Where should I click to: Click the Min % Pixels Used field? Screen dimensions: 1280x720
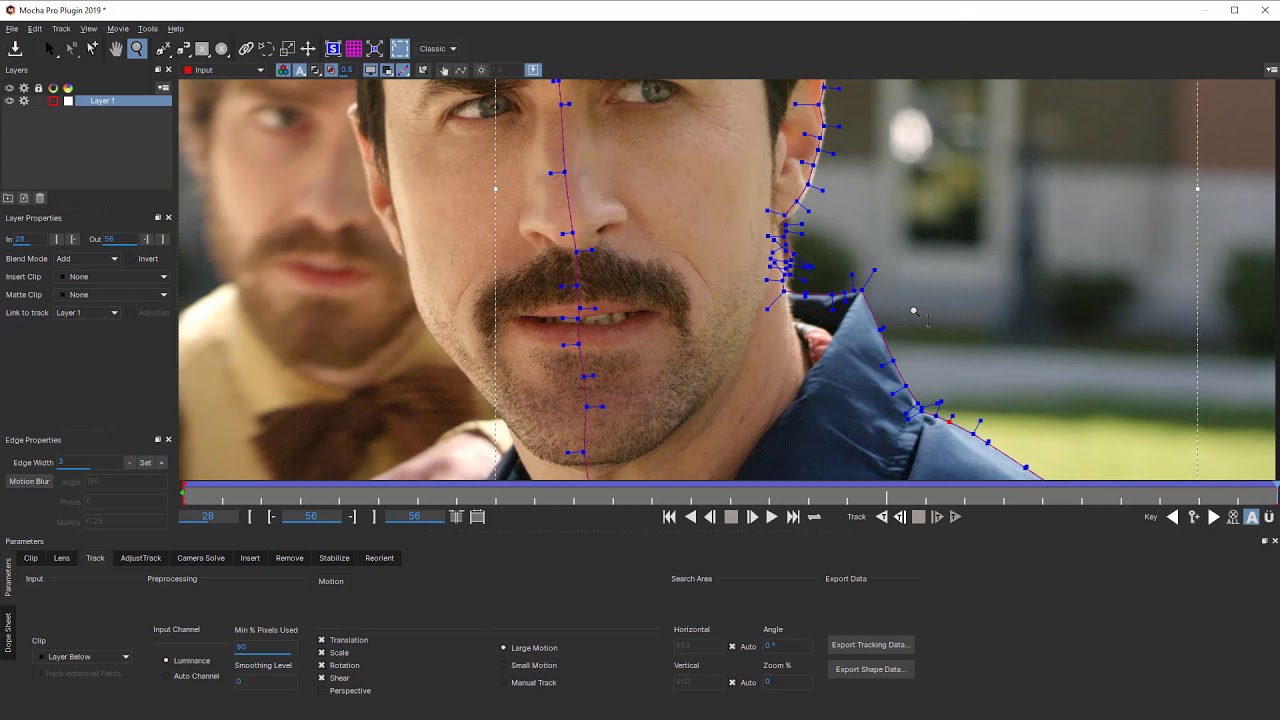(x=265, y=647)
